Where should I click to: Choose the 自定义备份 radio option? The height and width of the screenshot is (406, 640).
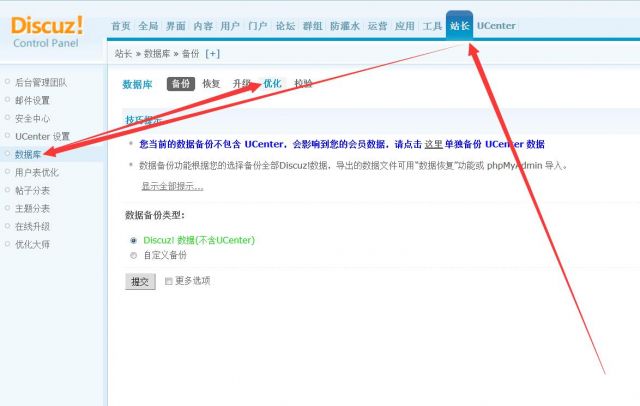134,255
